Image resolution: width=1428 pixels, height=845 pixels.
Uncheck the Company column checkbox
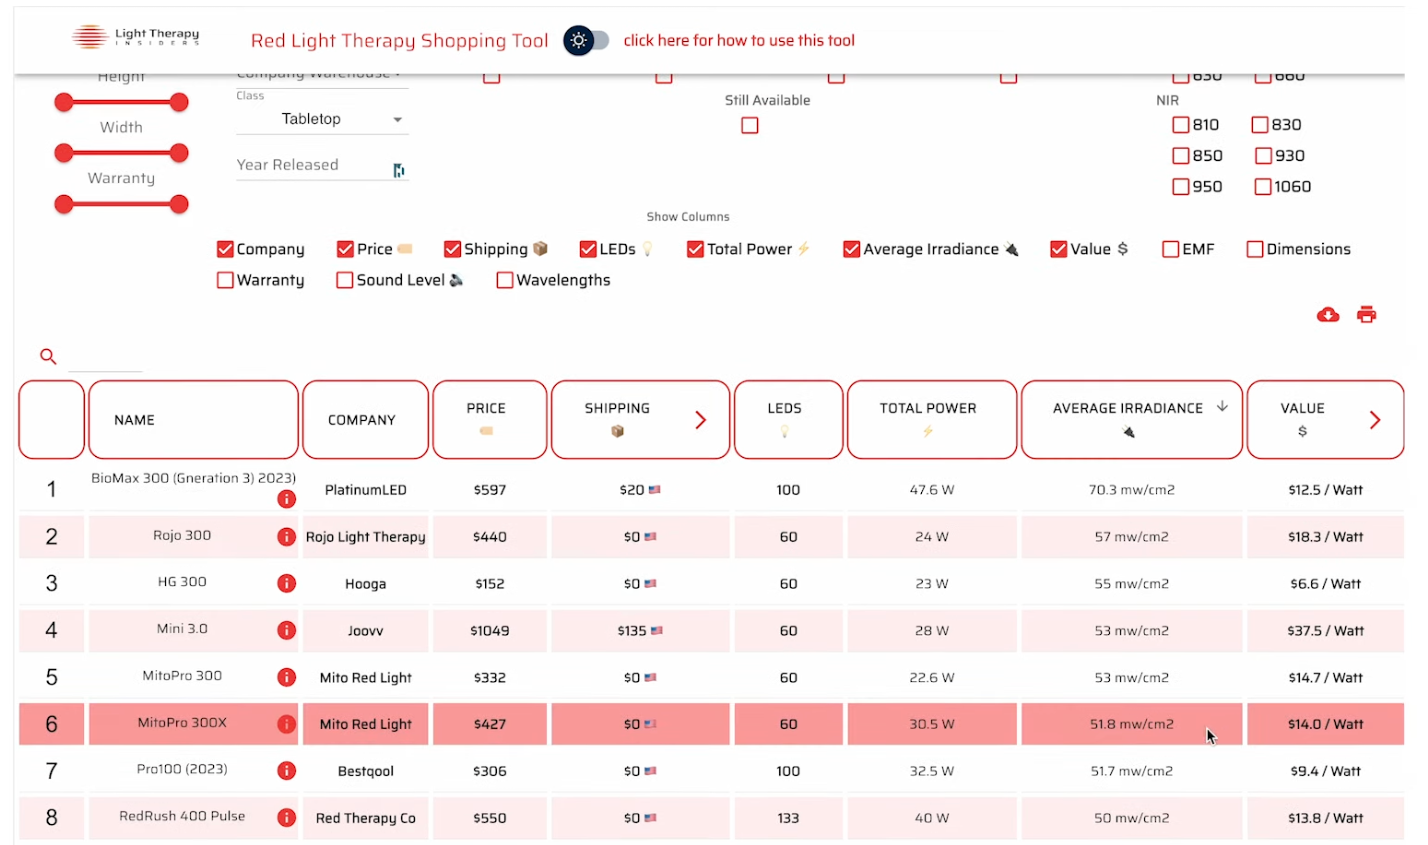pos(225,249)
